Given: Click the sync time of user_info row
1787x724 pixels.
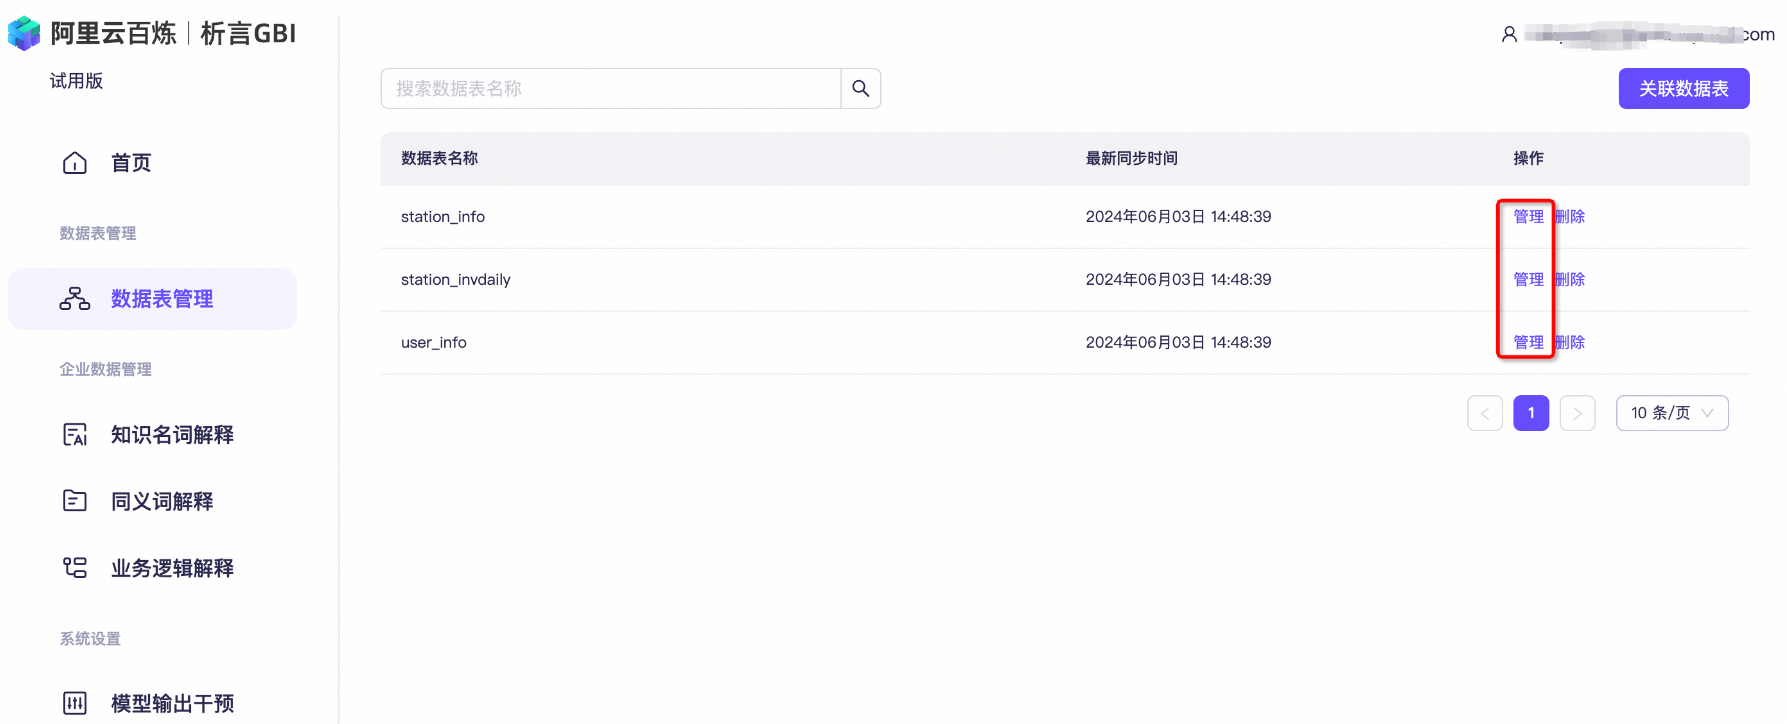Looking at the screenshot, I should click(1178, 343).
